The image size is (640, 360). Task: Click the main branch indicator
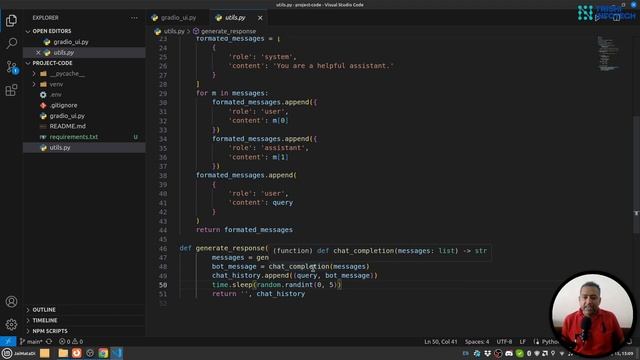pyautogui.click(x=31, y=342)
